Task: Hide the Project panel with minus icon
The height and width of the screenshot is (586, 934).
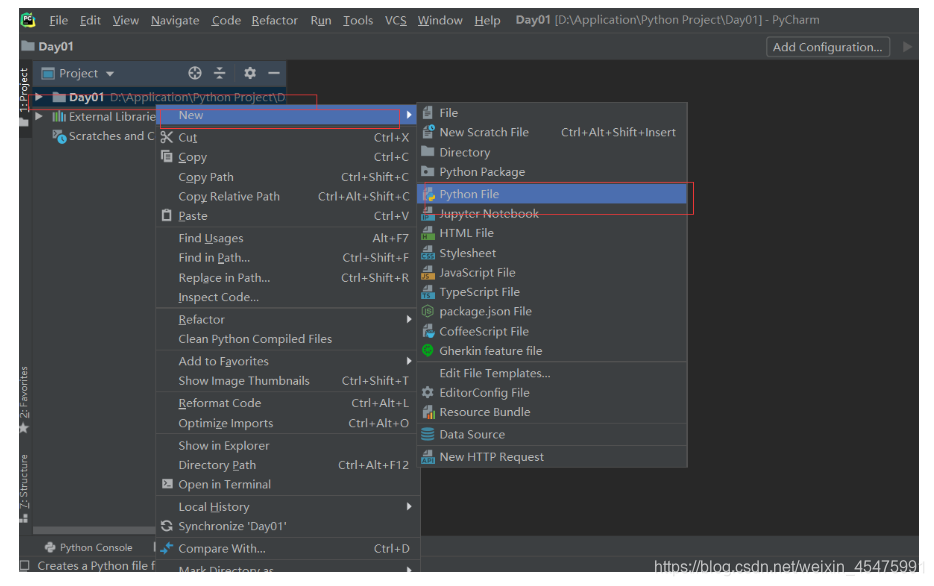Action: coord(274,73)
